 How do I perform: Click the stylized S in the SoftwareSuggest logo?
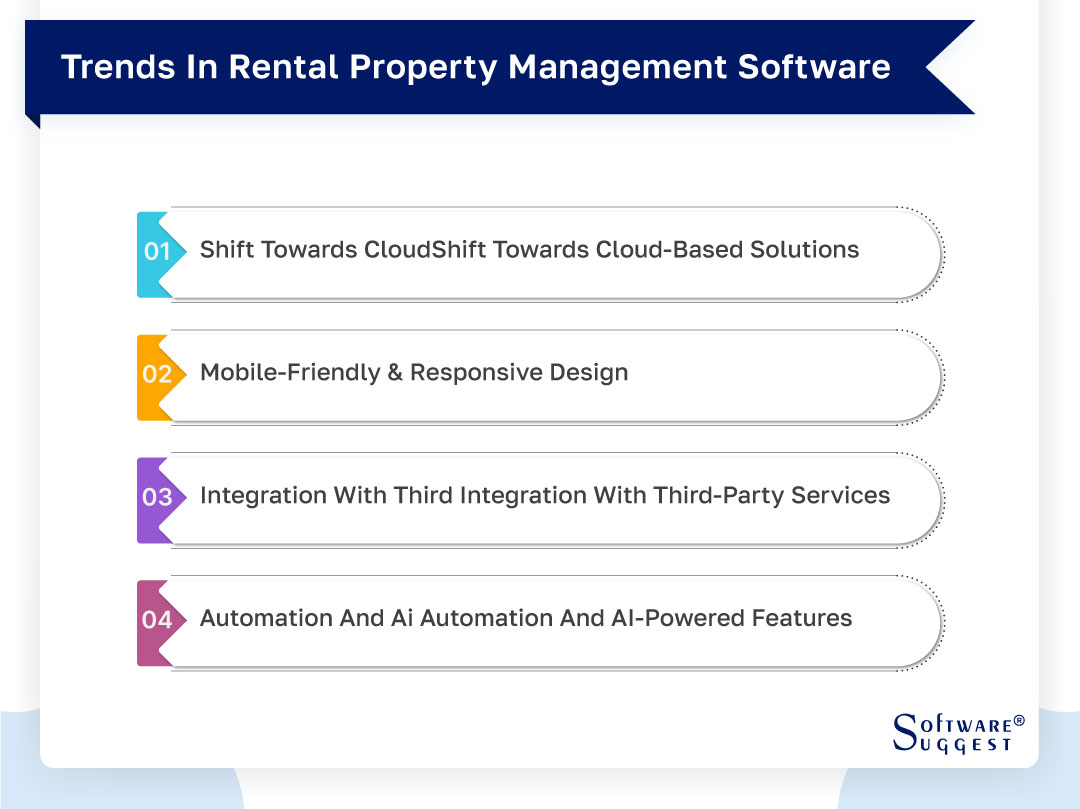[x=903, y=734]
